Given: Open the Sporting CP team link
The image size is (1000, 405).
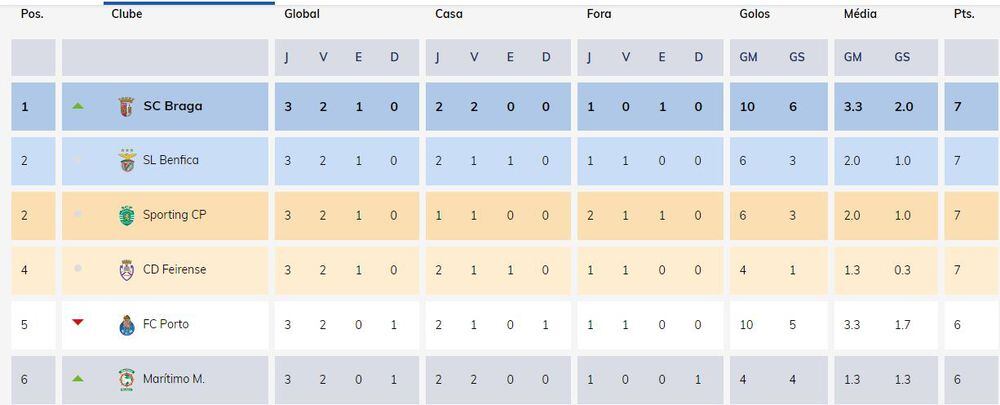Looking at the screenshot, I should (x=175, y=215).
